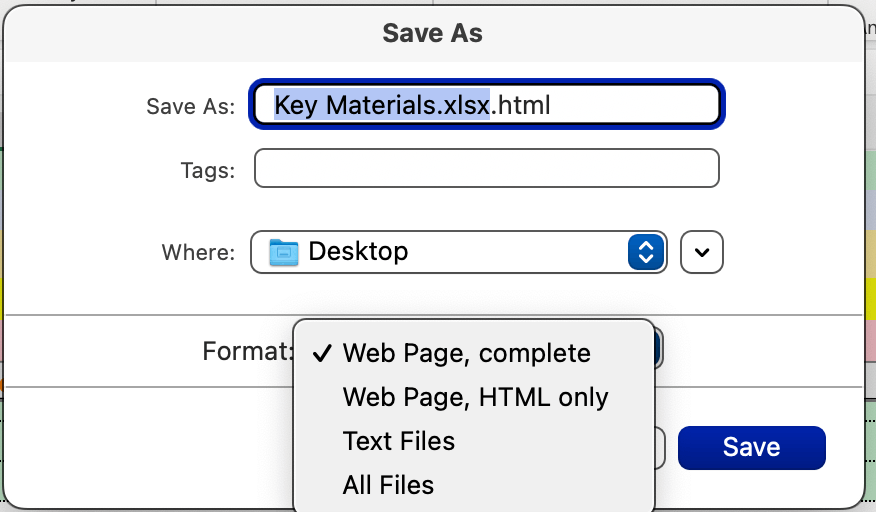Expand the full file browser chevron button
The image size is (876, 512).
702,252
